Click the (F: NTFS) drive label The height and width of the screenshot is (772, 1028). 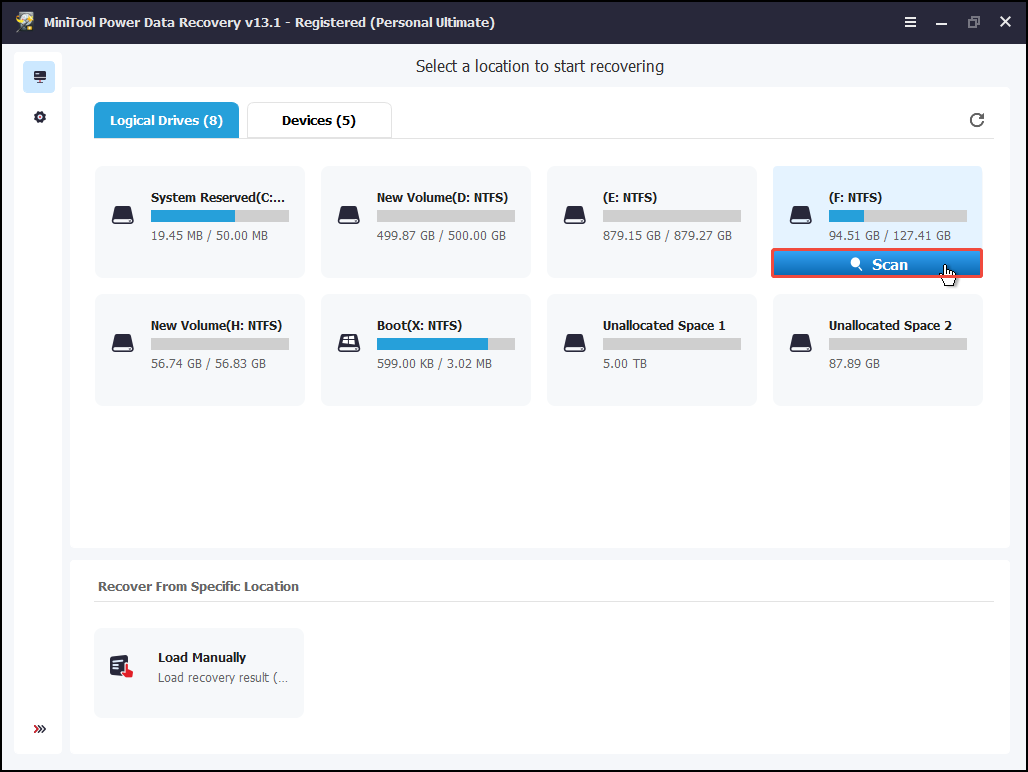pos(855,197)
